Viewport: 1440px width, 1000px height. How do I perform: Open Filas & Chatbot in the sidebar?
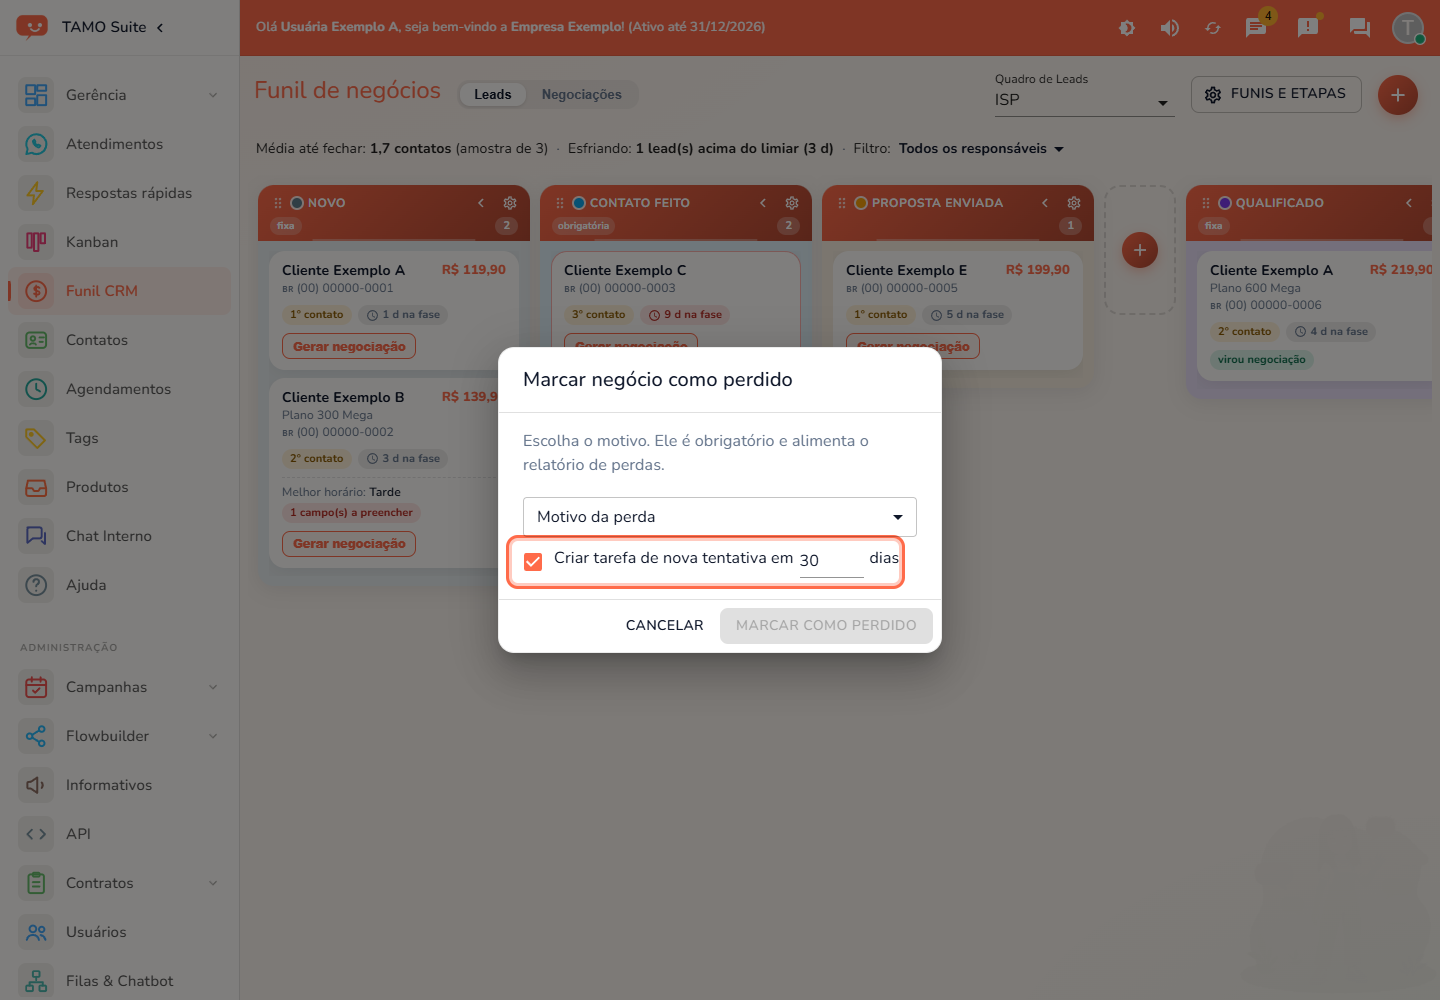click(120, 981)
